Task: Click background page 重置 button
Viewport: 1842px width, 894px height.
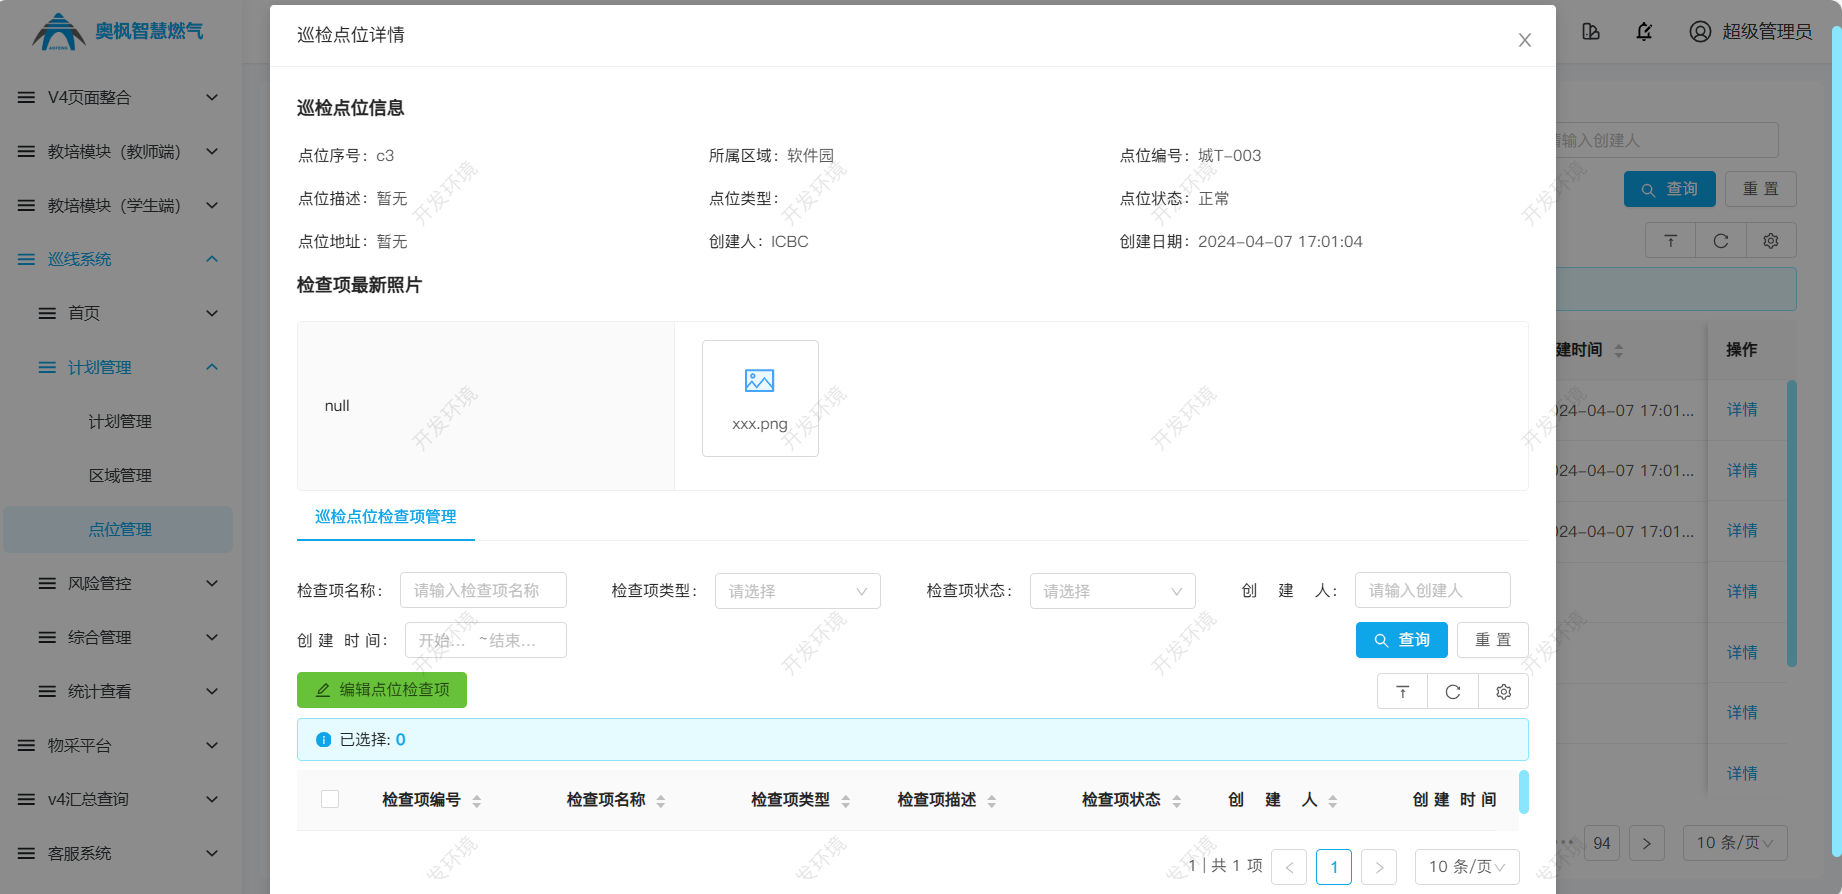Action: coord(1760,189)
